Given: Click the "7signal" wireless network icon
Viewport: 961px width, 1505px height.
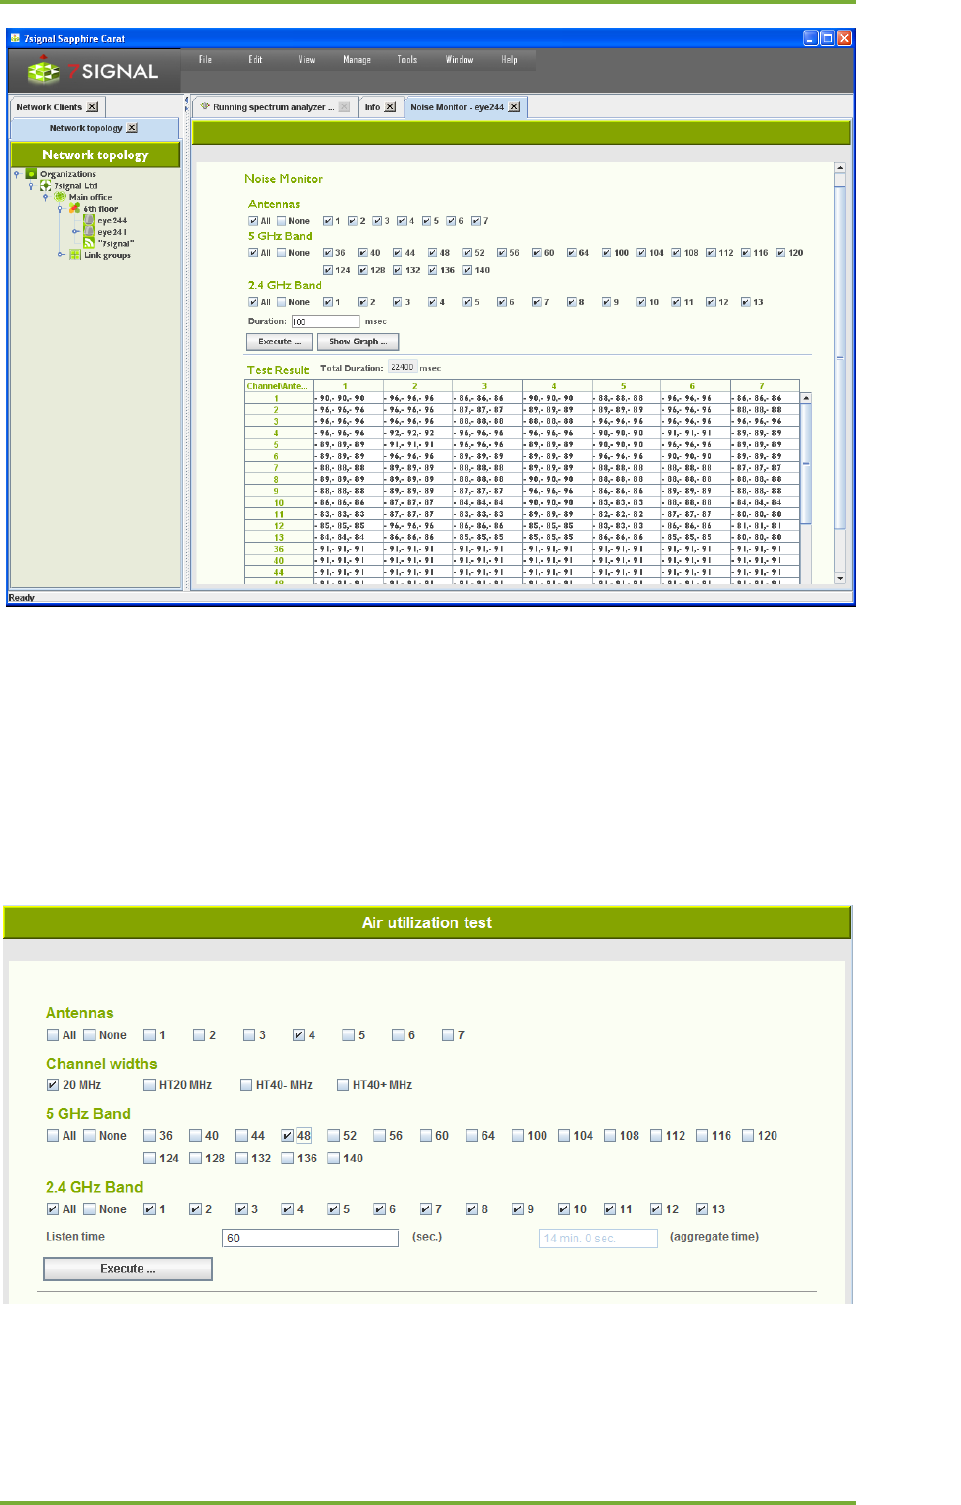Looking at the screenshot, I should [89, 243].
